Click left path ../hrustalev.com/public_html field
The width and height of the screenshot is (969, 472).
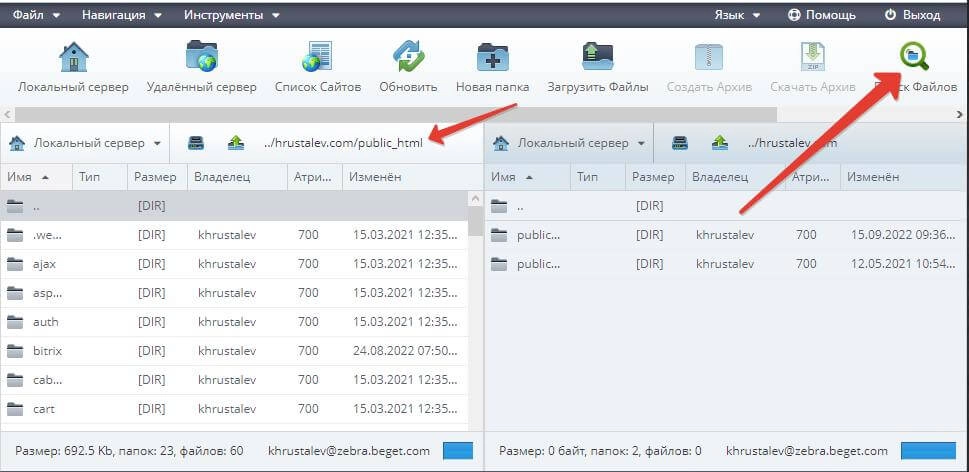tap(344, 143)
